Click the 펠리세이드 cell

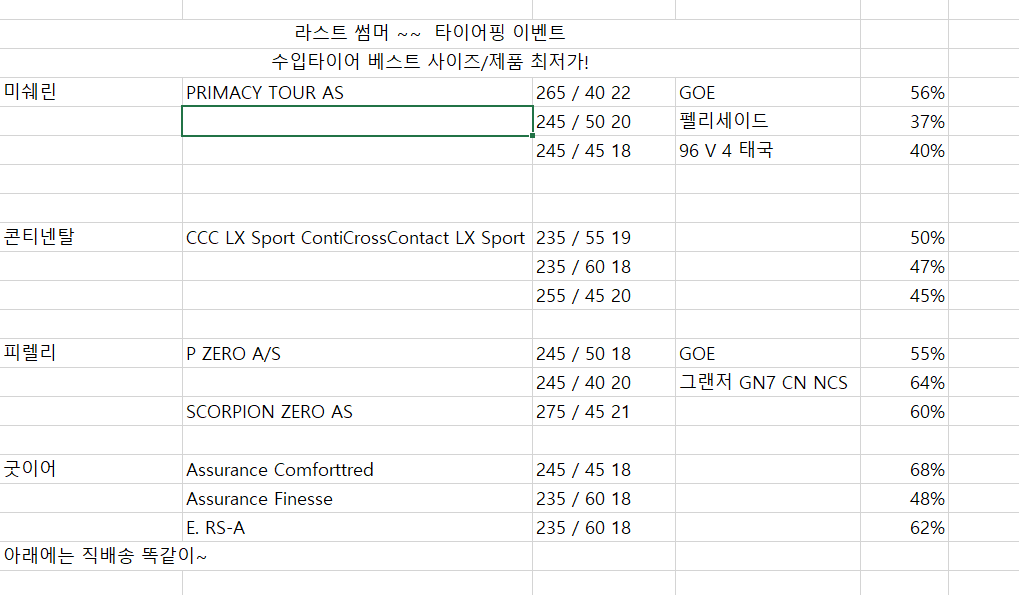tap(724, 122)
